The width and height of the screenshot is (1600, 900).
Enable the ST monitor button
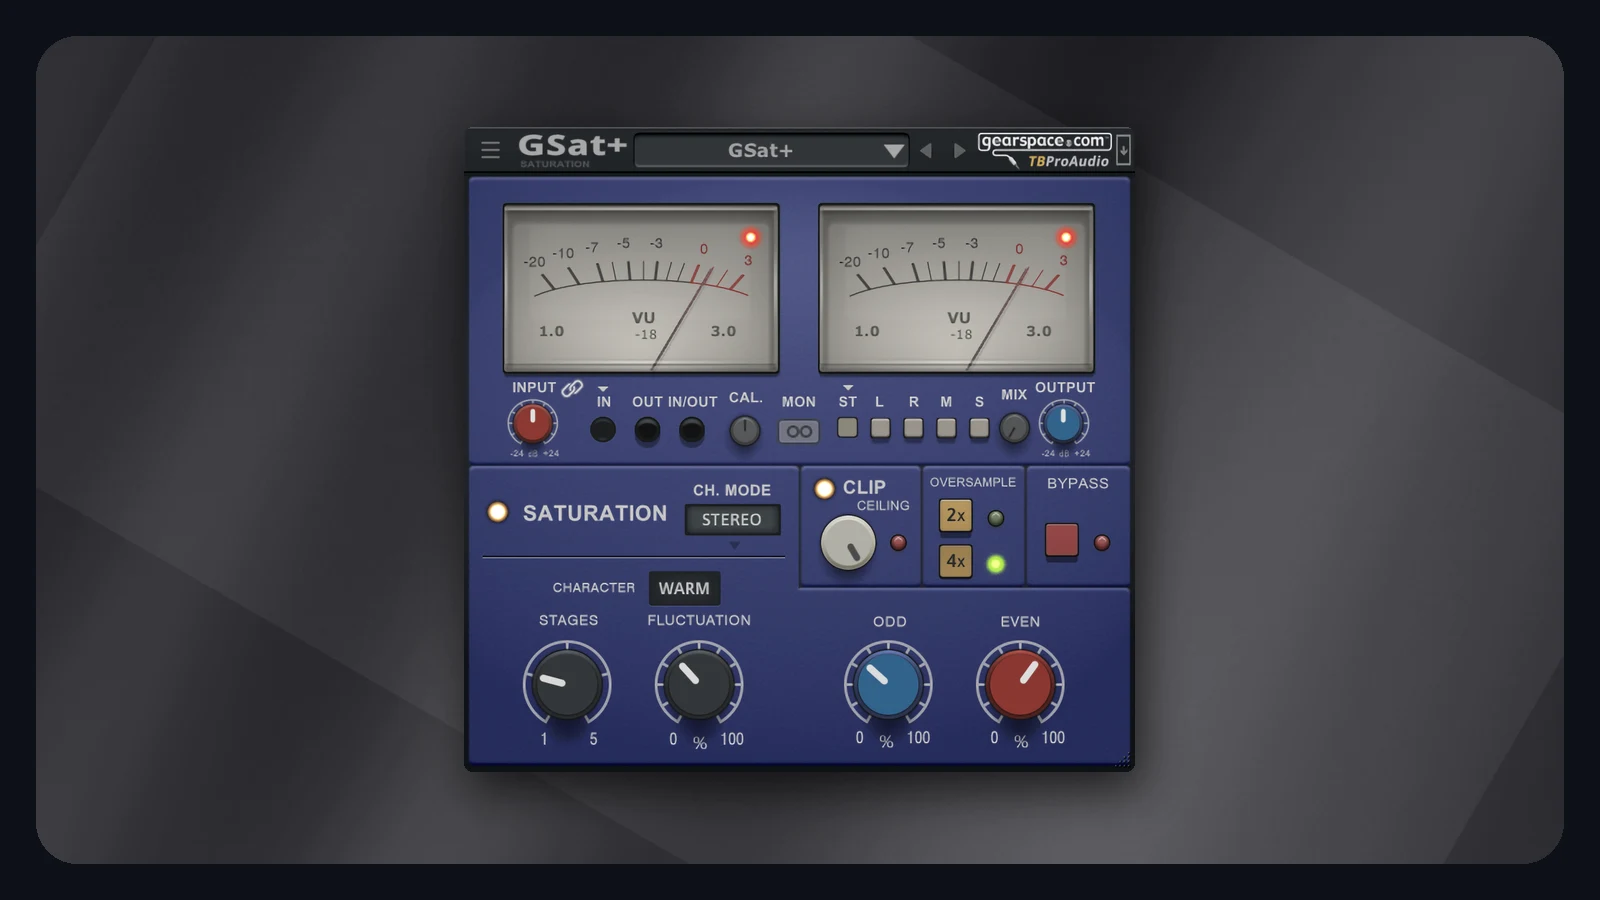pos(848,428)
